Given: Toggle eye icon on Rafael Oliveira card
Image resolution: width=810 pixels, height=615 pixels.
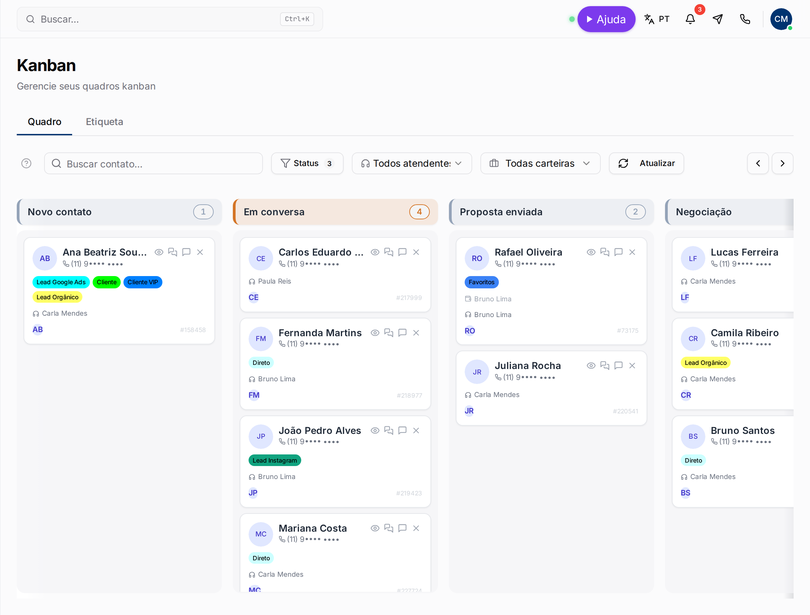Looking at the screenshot, I should [591, 252].
